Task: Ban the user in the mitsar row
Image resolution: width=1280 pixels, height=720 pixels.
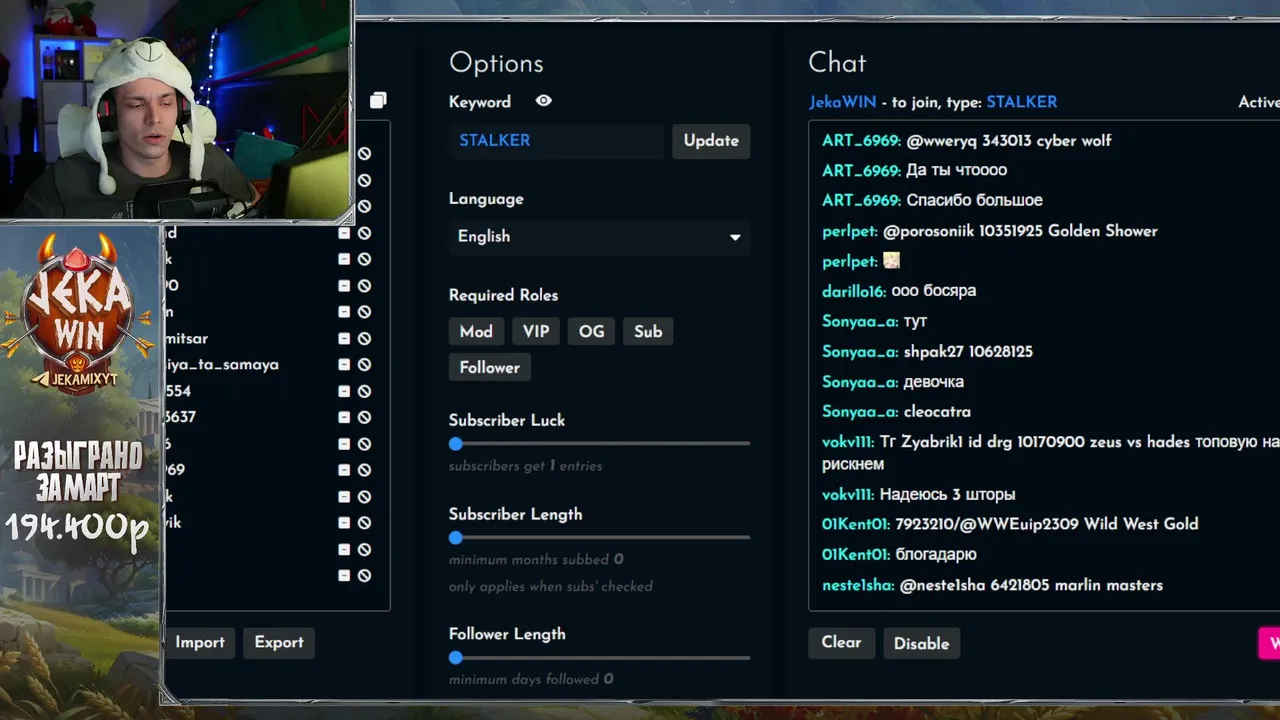Action: tap(364, 338)
